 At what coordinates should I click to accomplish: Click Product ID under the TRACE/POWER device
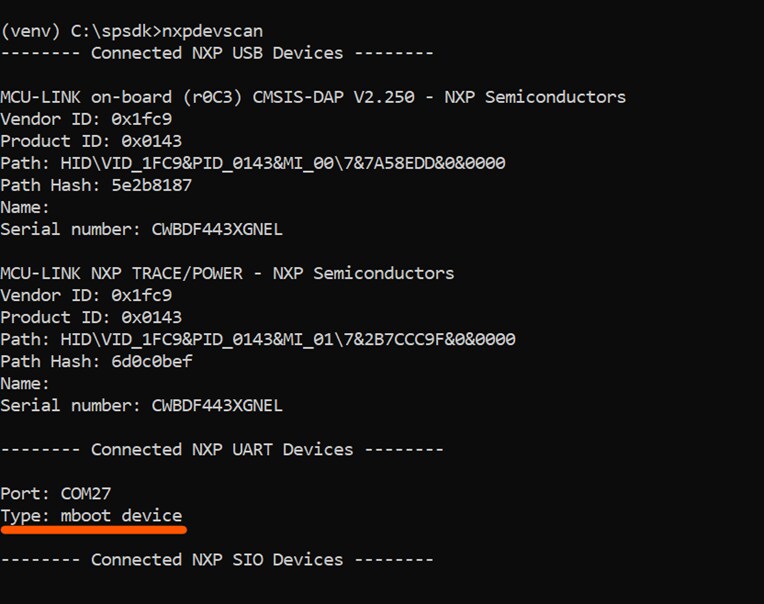[x=91, y=317]
